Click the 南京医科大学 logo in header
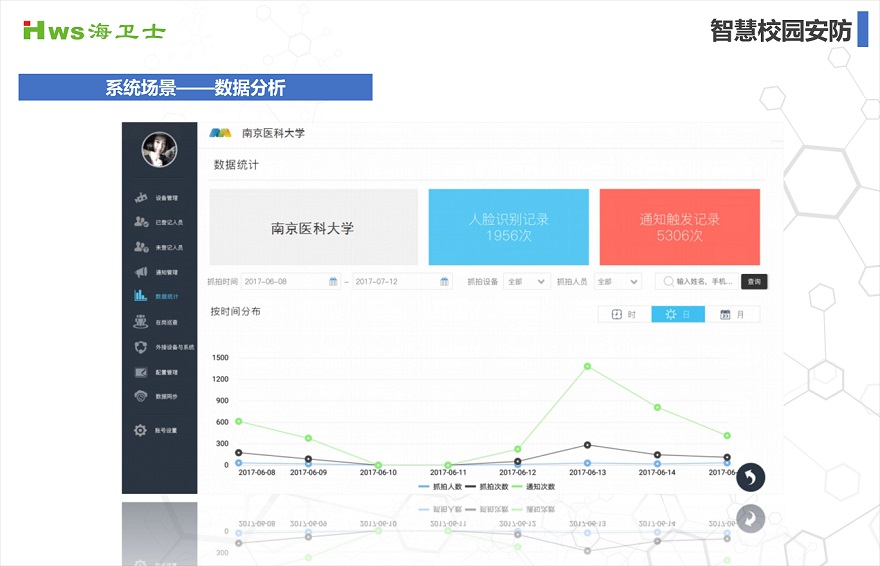 tap(221, 133)
